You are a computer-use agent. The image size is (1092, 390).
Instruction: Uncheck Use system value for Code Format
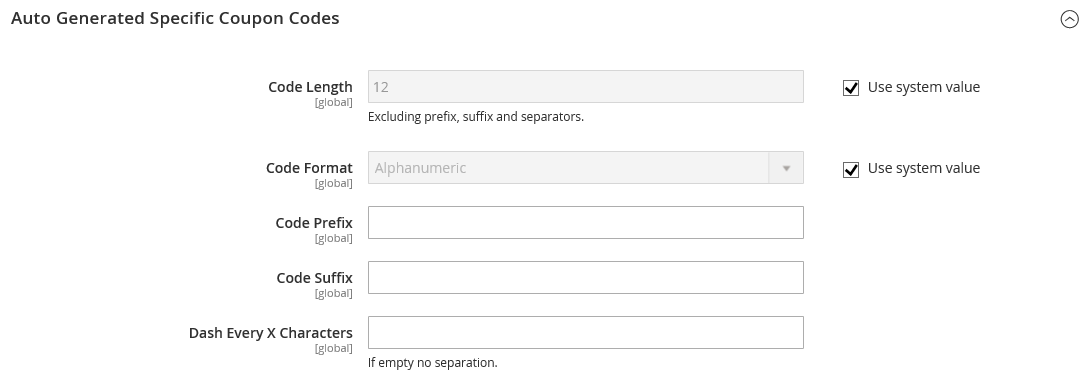pyautogui.click(x=850, y=169)
